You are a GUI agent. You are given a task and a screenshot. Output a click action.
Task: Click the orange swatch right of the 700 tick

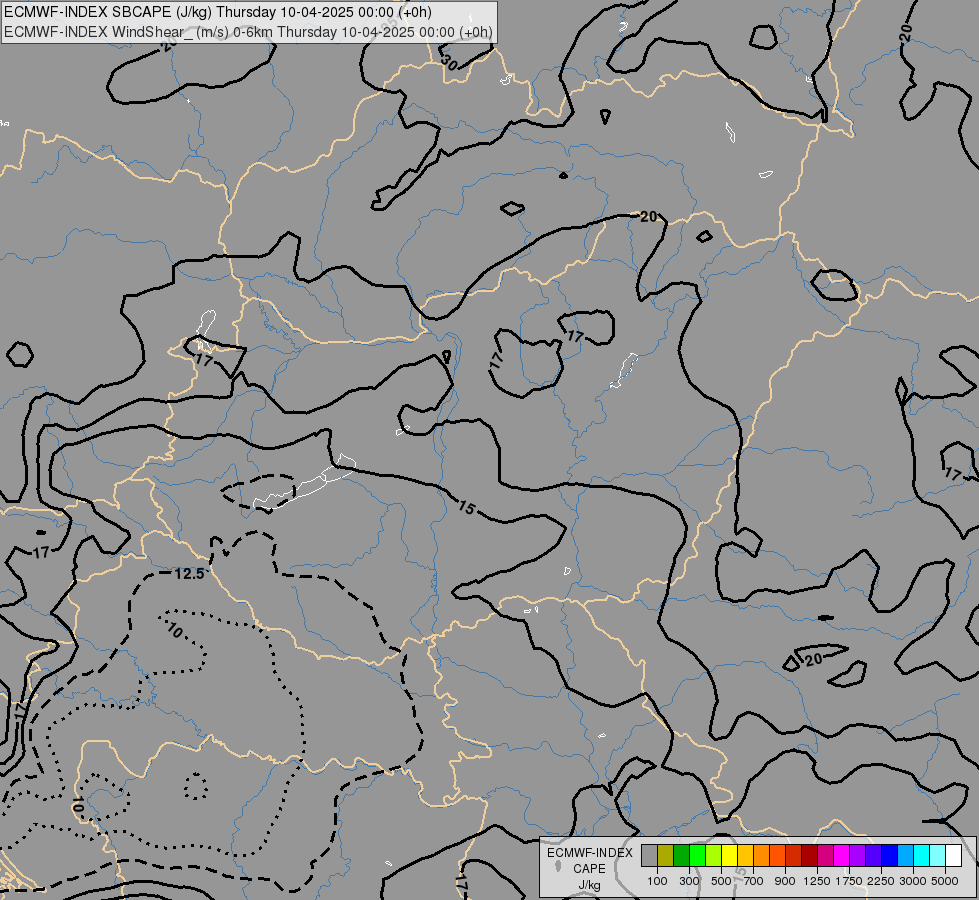[x=761, y=856]
